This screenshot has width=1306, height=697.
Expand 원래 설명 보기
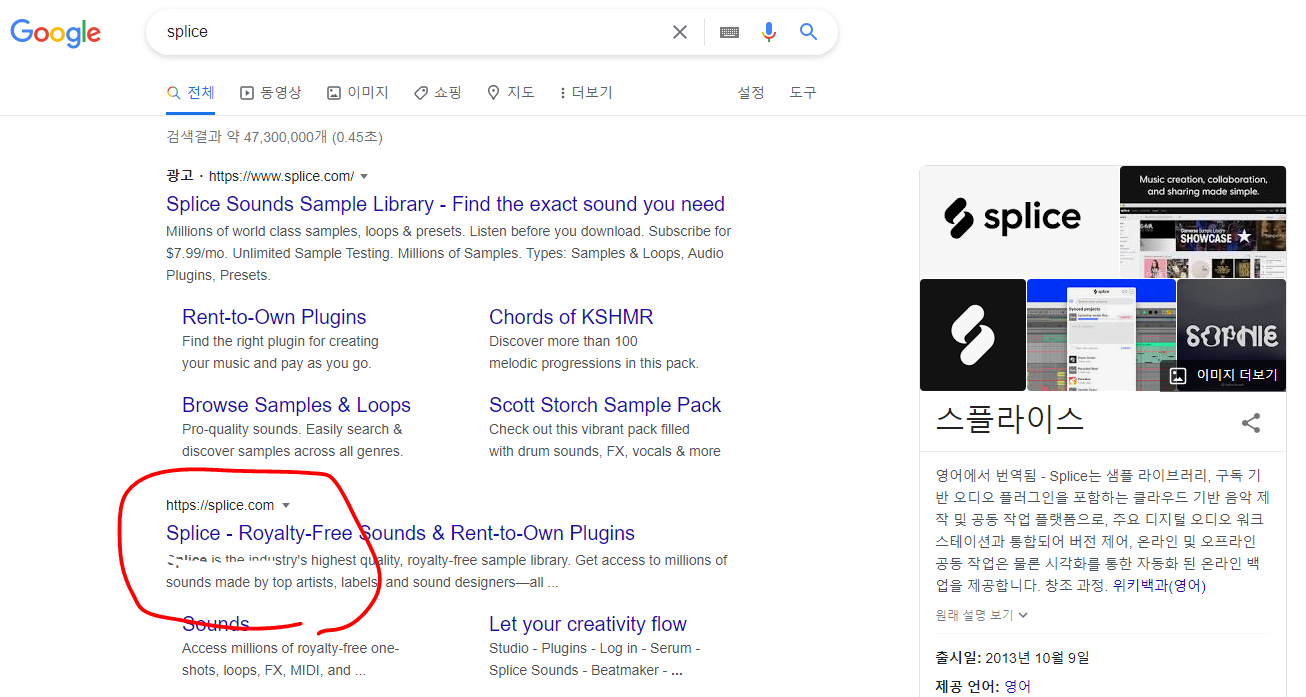[982, 615]
